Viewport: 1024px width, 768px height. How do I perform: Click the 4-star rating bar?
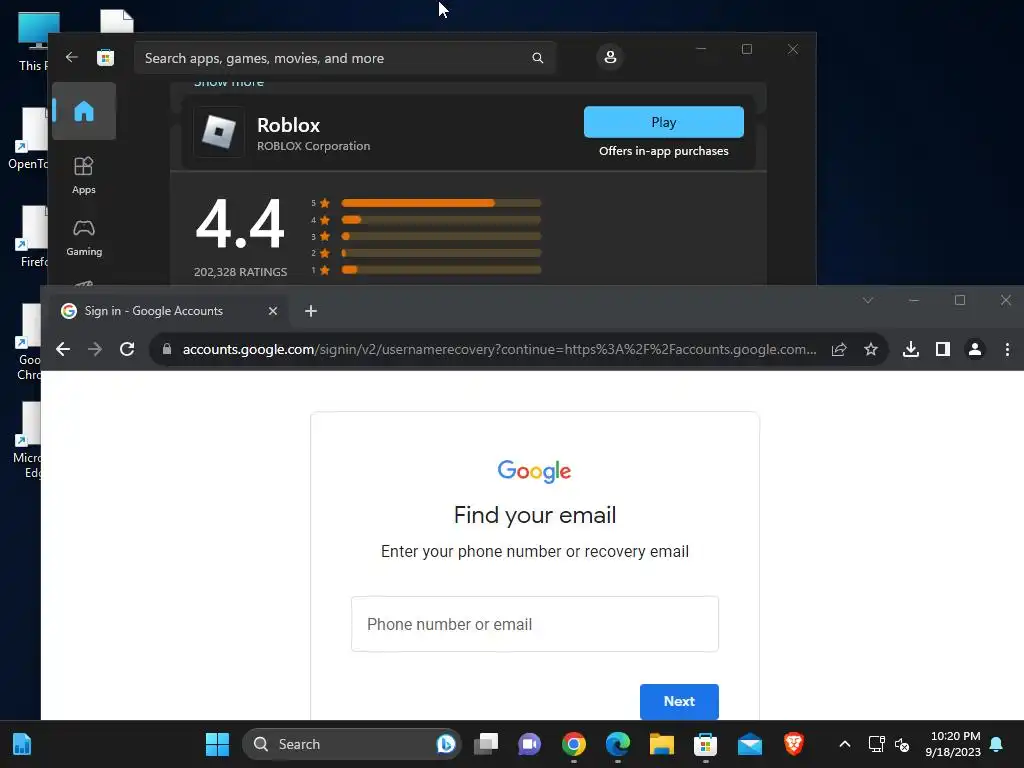(441, 220)
